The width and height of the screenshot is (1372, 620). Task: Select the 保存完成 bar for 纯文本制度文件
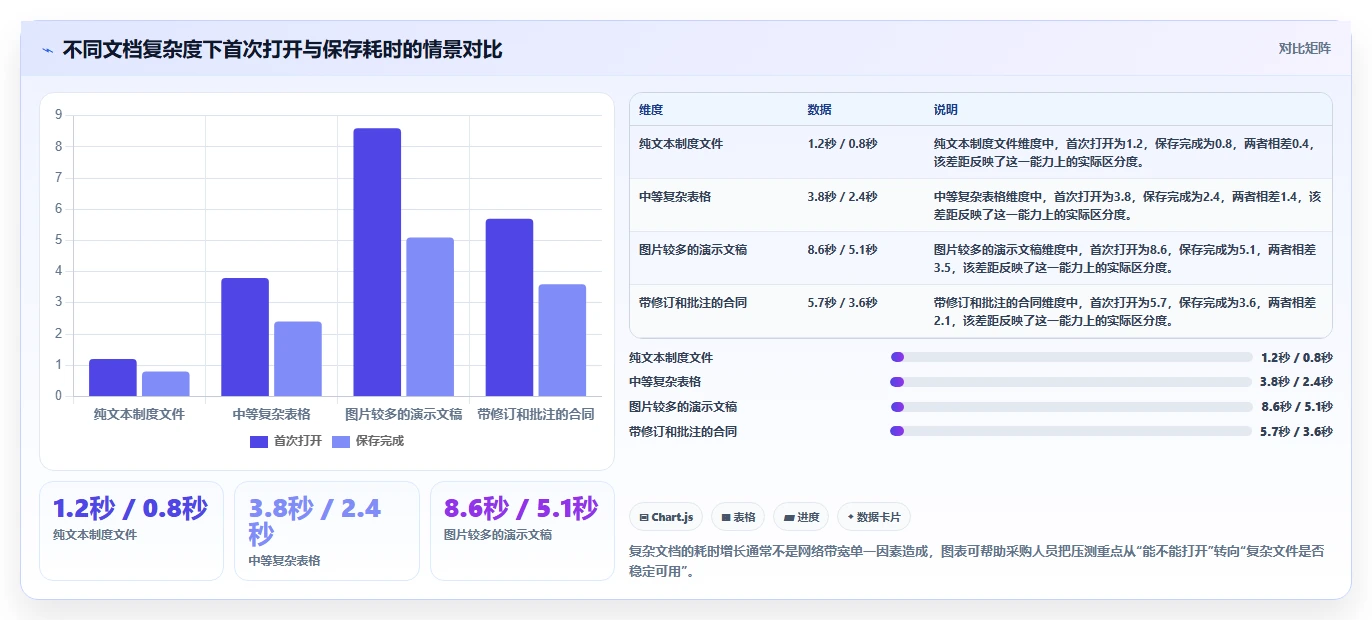(166, 384)
